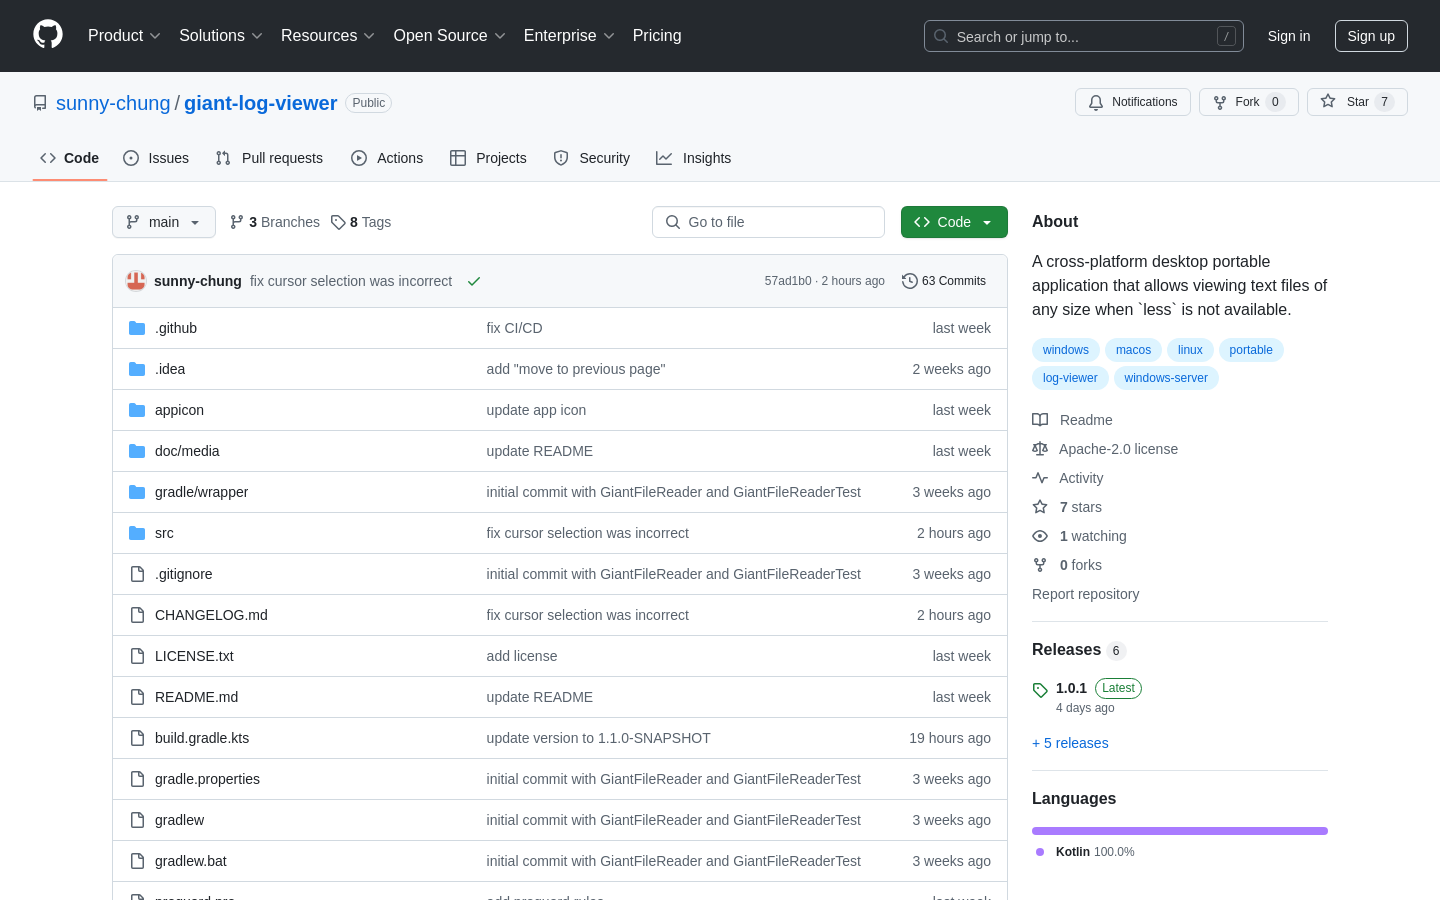Expand the Solutions menu
The height and width of the screenshot is (900, 1440).
[x=221, y=35]
